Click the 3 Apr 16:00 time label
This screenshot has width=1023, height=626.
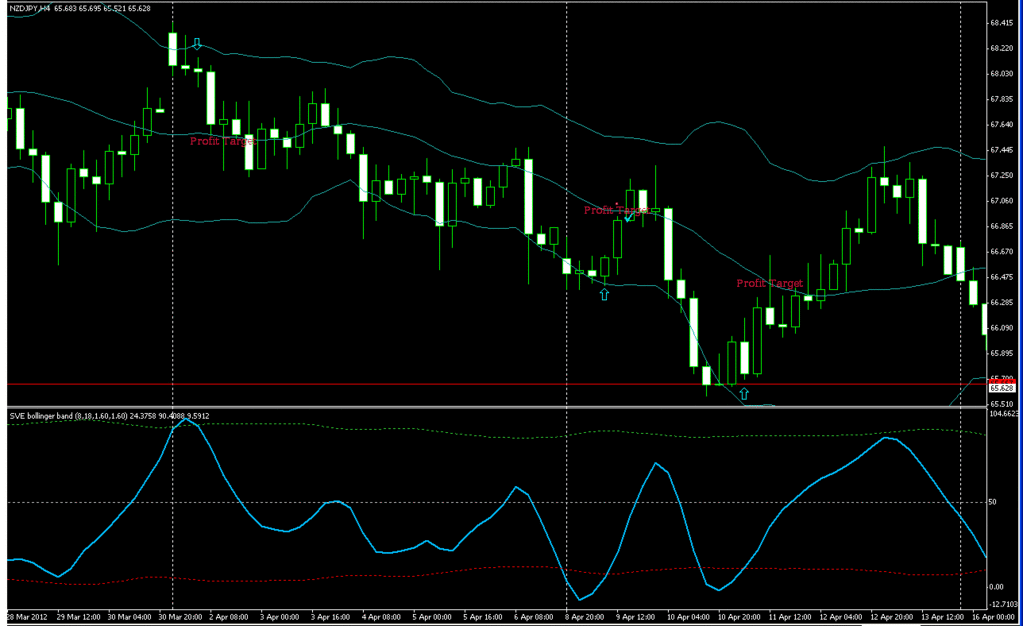click(330, 617)
